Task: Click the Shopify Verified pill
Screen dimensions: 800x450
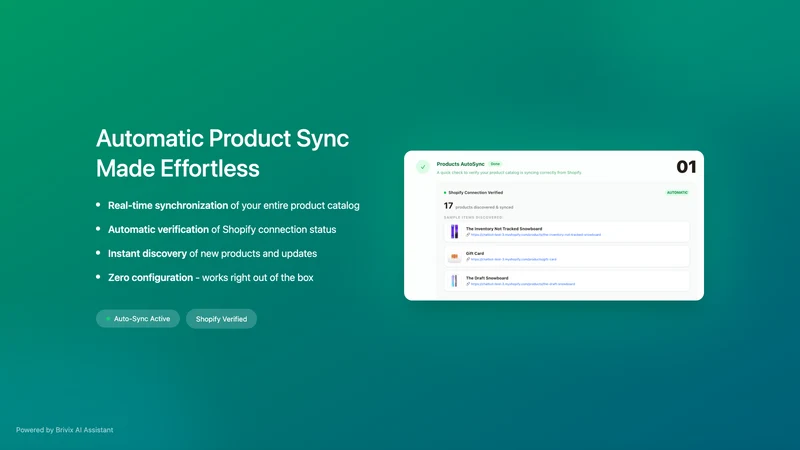Action: click(221, 319)
